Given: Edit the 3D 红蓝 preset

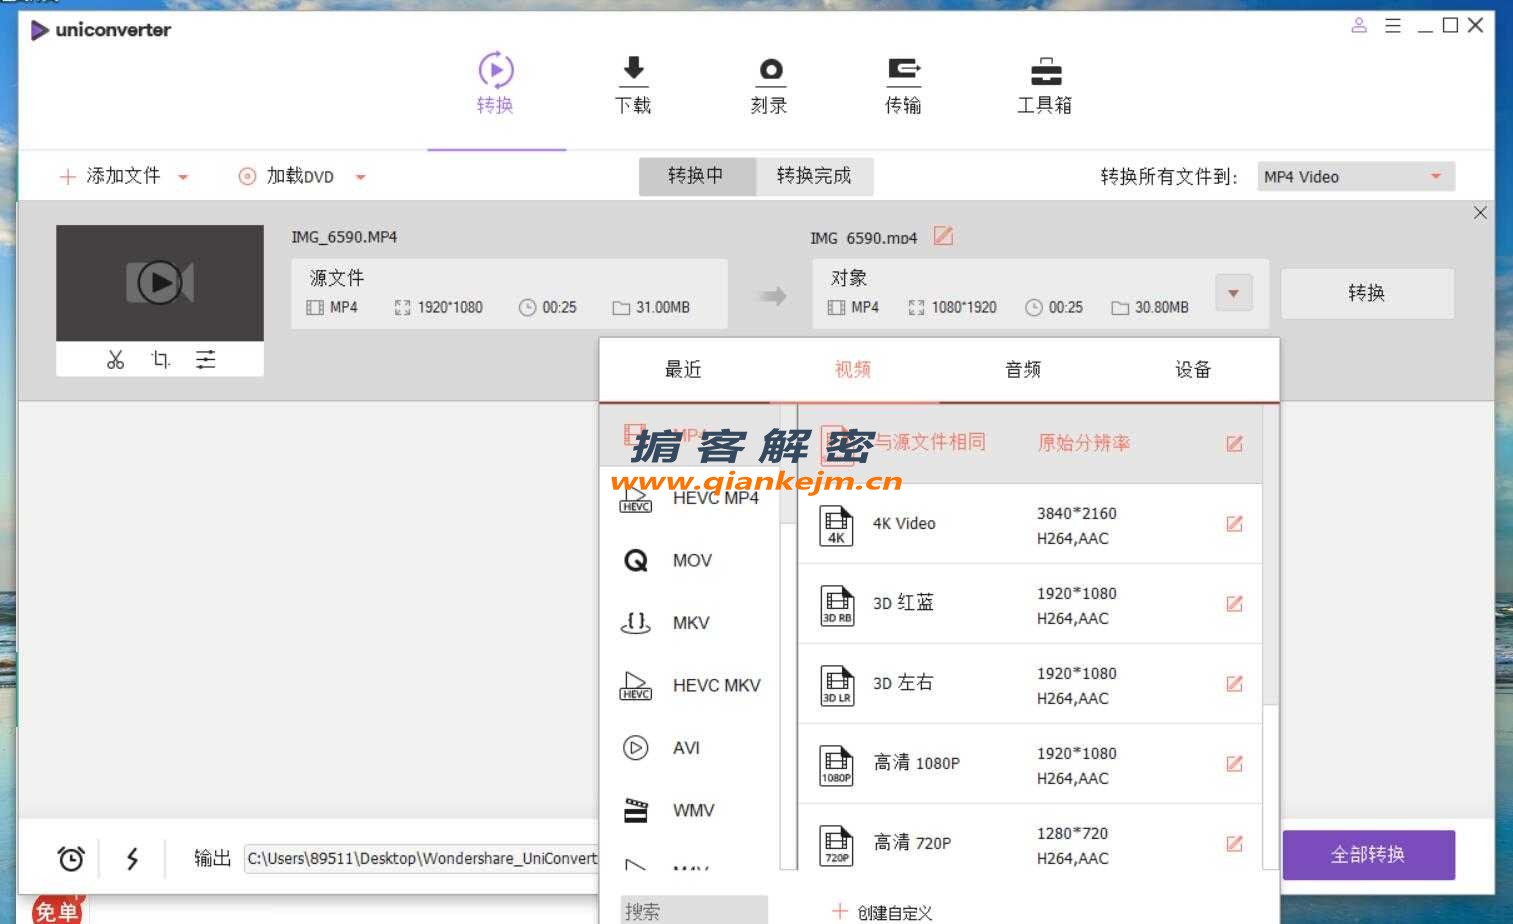Looking at the screenshot, I should pyautogui.click(x=1235, y=604).
